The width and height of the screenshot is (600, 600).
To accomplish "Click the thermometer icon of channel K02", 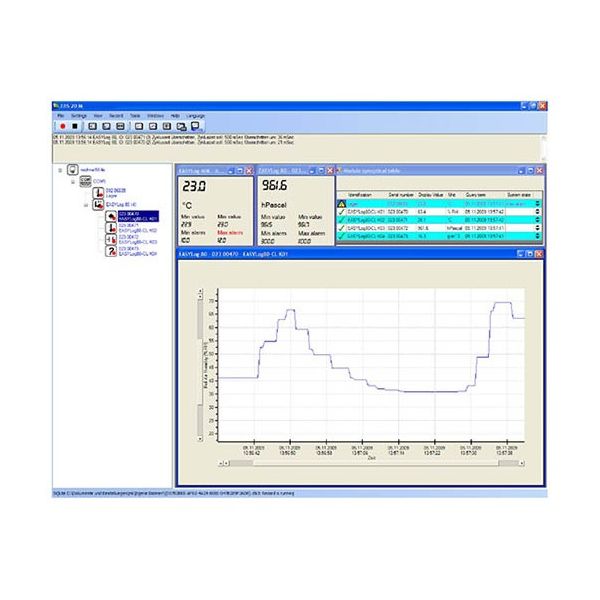I will click(111, 228).
